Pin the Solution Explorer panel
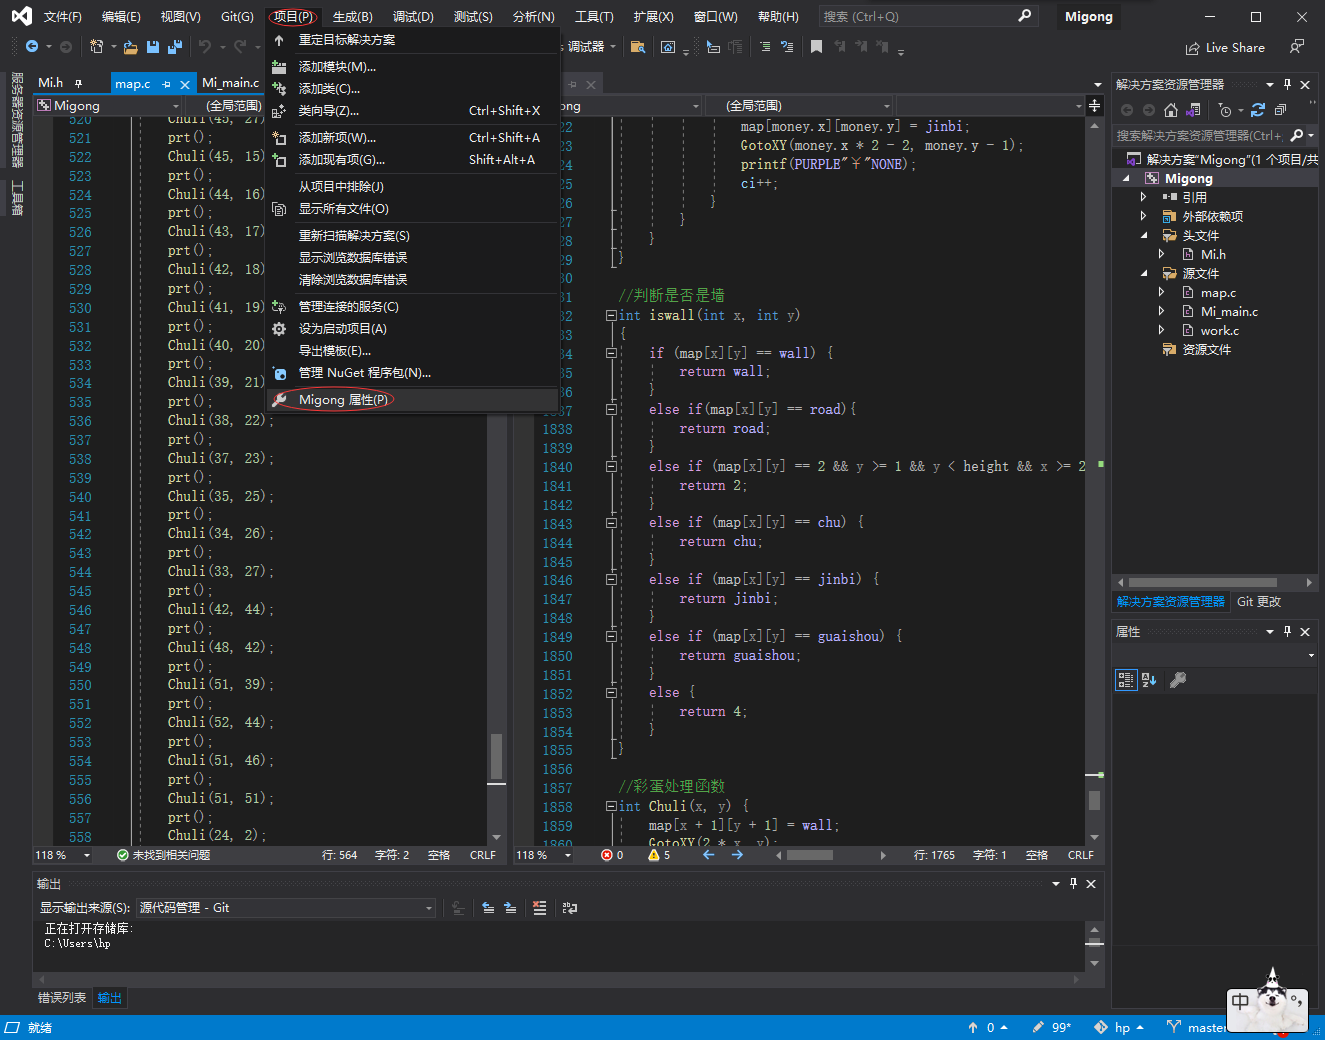The width and height of the screenshot is (1325, 1040). pyautogui.click(x=1287, y=85)
